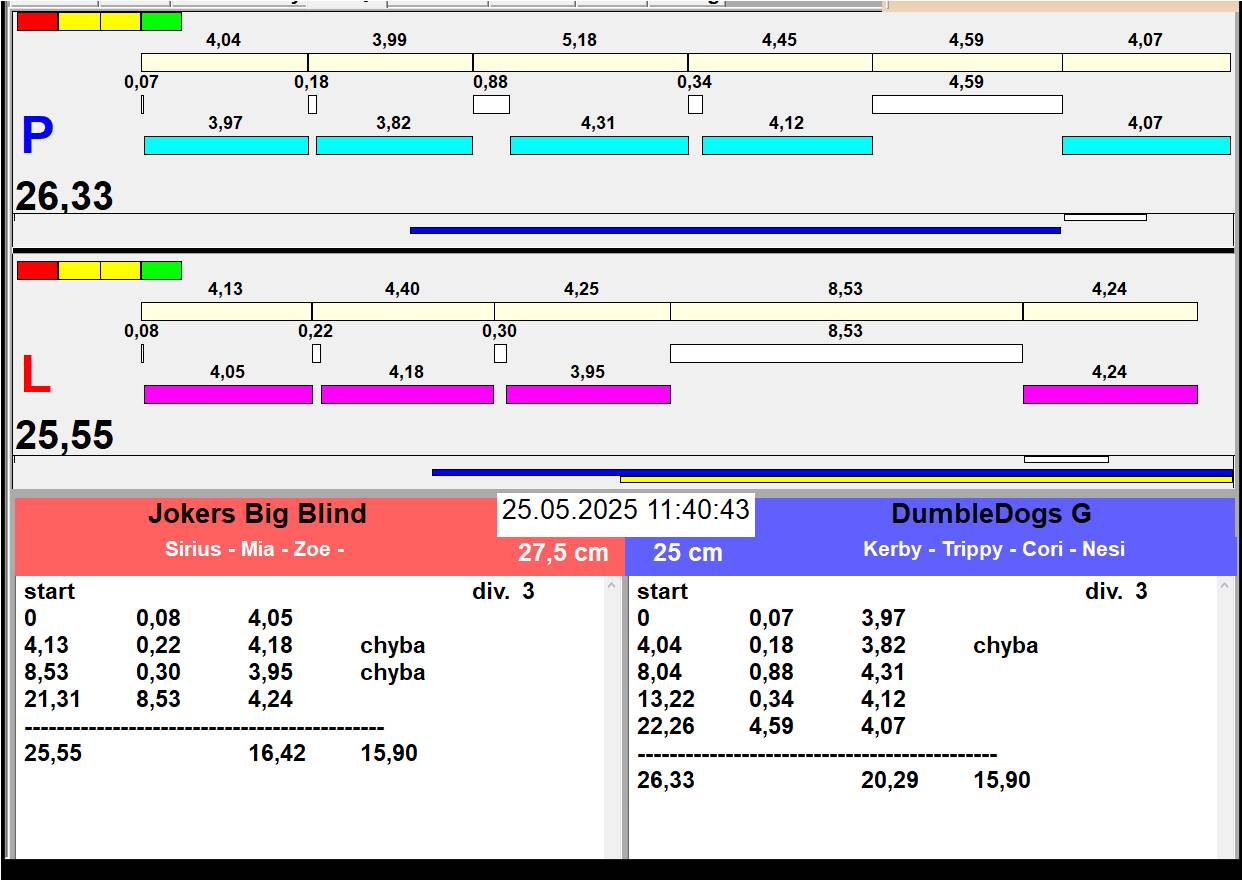The width and height of the screenshot is (1242, 880).
Task: Click chyba in the 8,53 row
Action: pos(393,673)
